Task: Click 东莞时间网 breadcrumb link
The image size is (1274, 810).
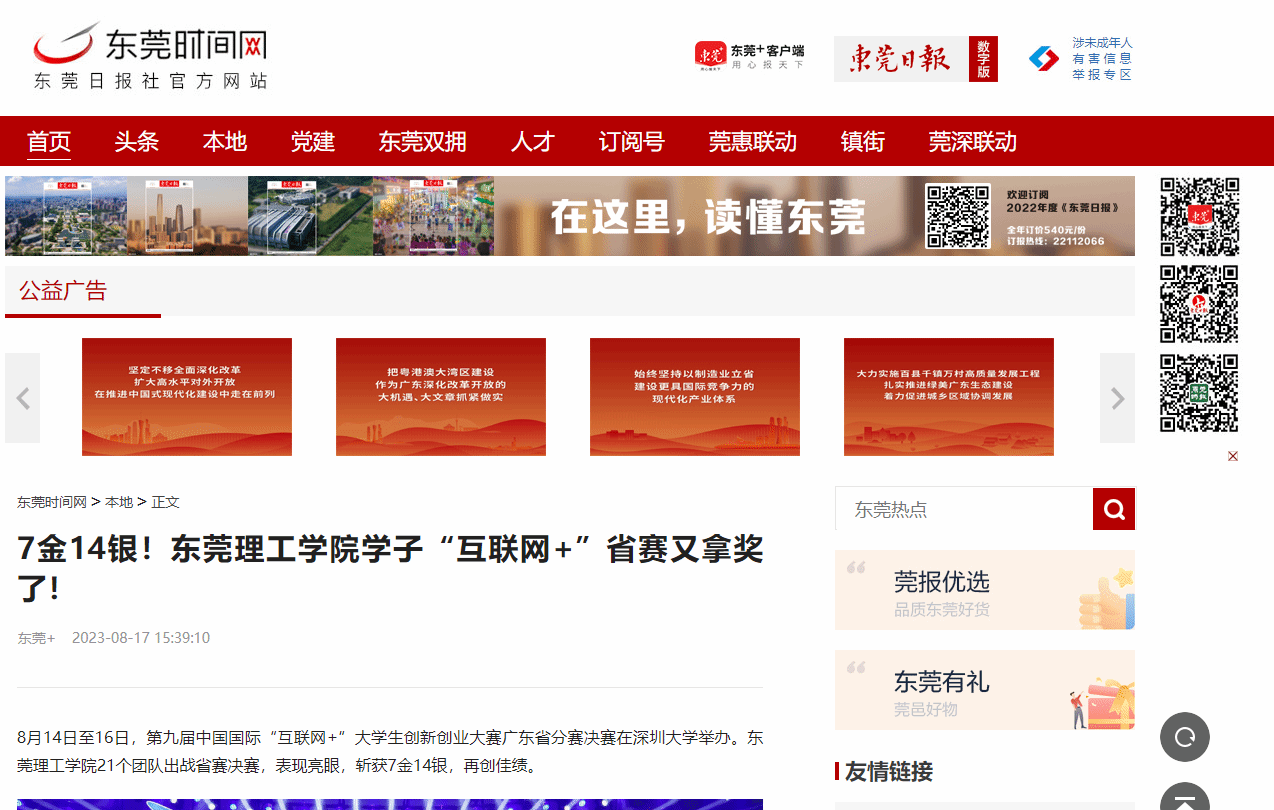Action: pos(52,502)
